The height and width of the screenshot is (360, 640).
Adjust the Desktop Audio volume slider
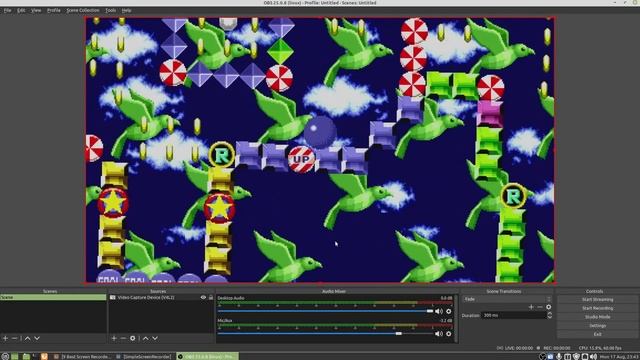coord(325,311)
